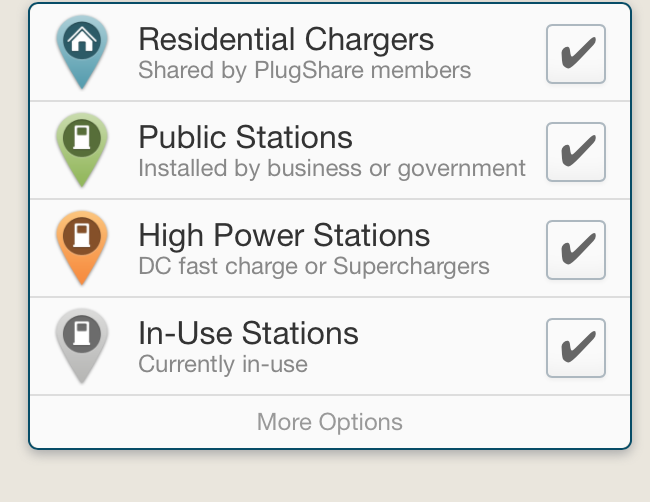This screenshot has width=650, height=502.
Task: Click the orange High Power Stations pin icon
Action: (x=82, y=248)
